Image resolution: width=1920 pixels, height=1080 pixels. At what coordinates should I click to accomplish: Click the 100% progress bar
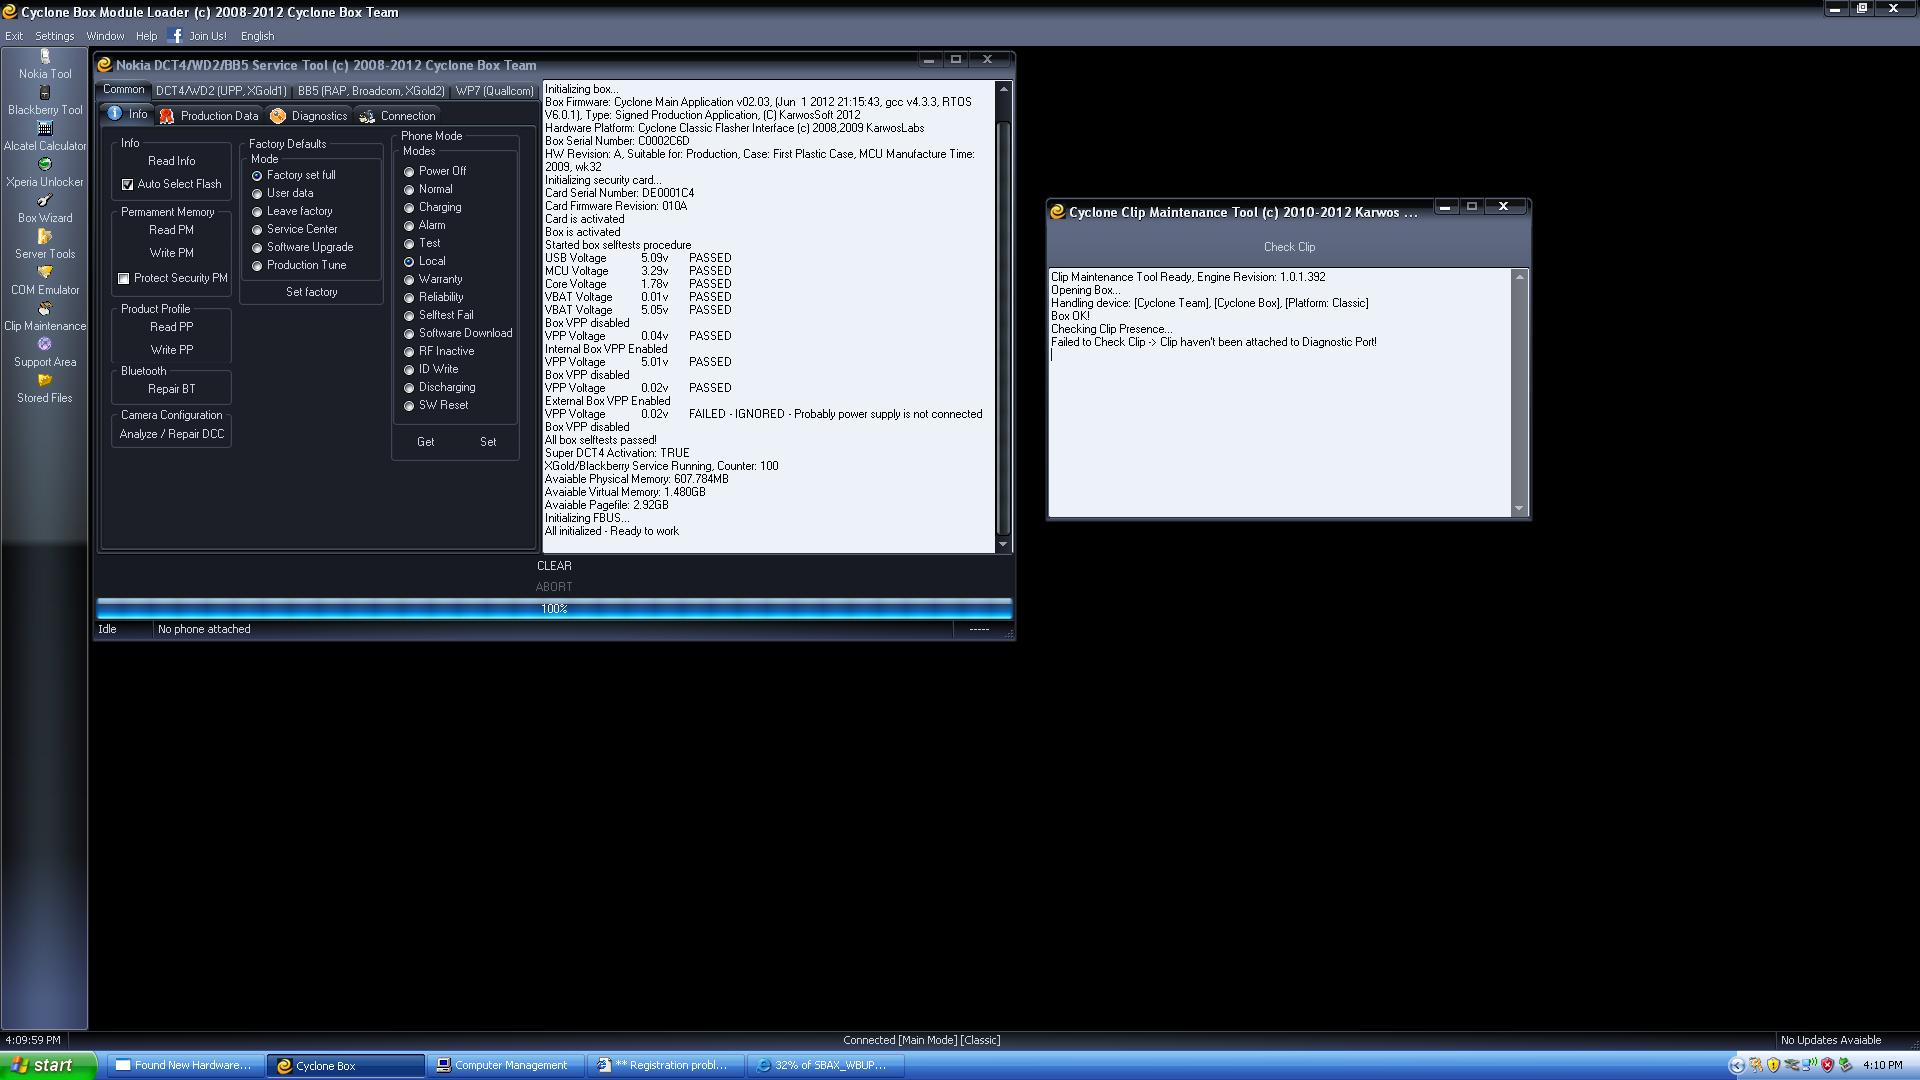554,608
